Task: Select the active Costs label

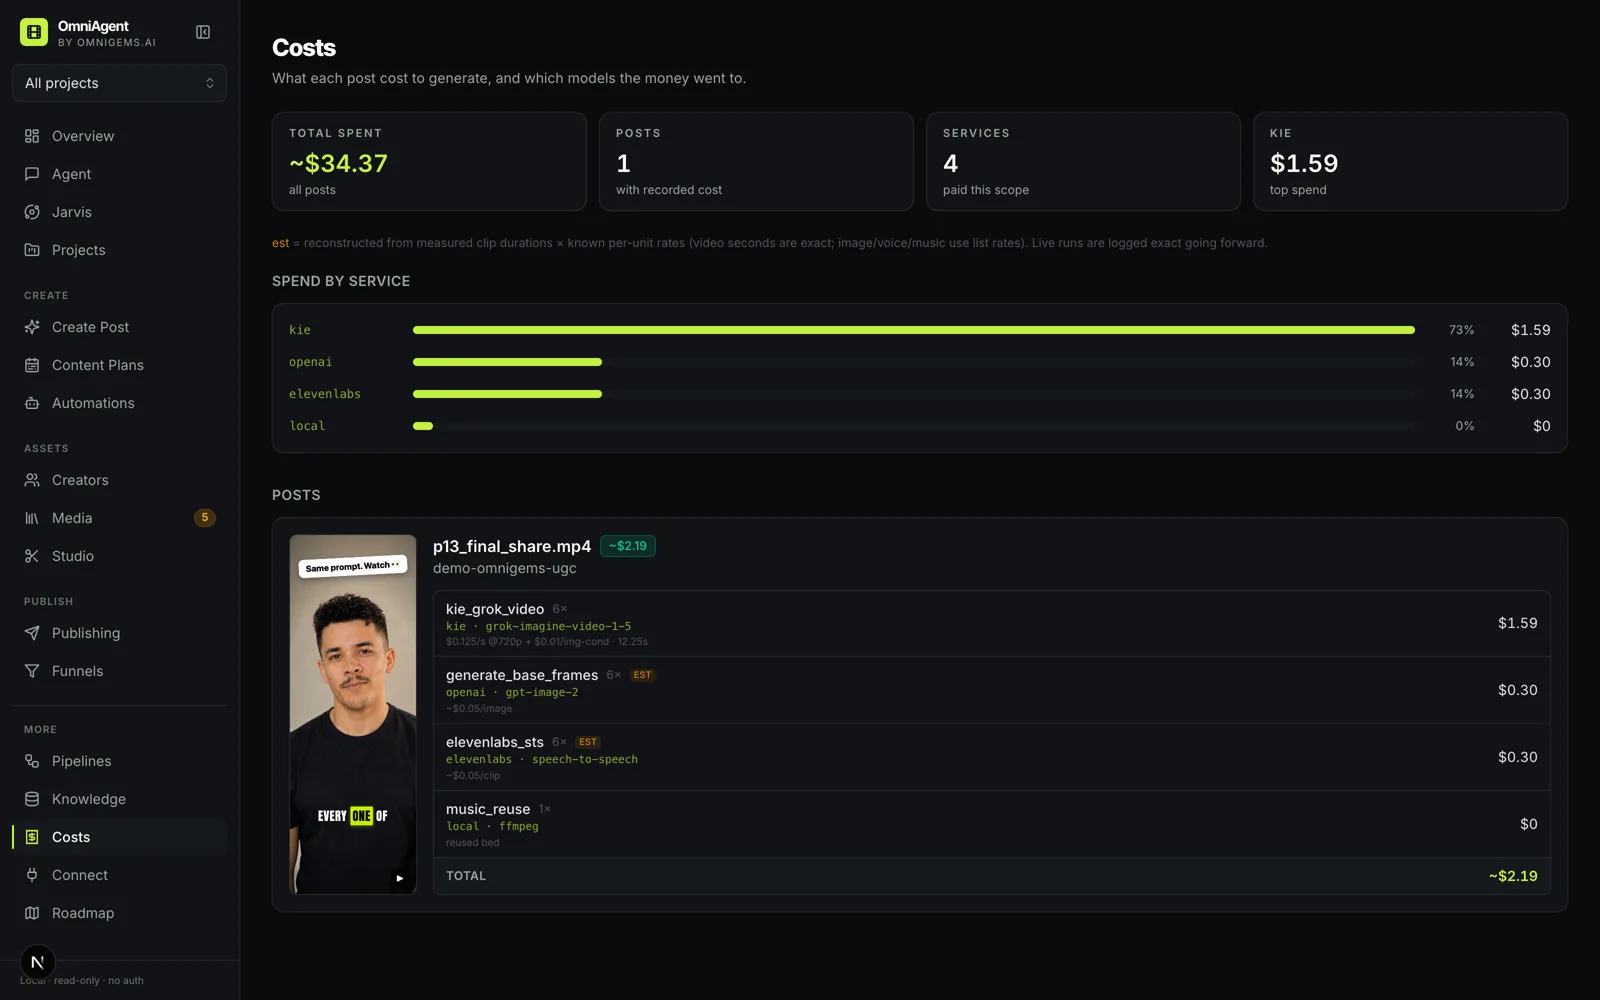Action: coord(71,837)
